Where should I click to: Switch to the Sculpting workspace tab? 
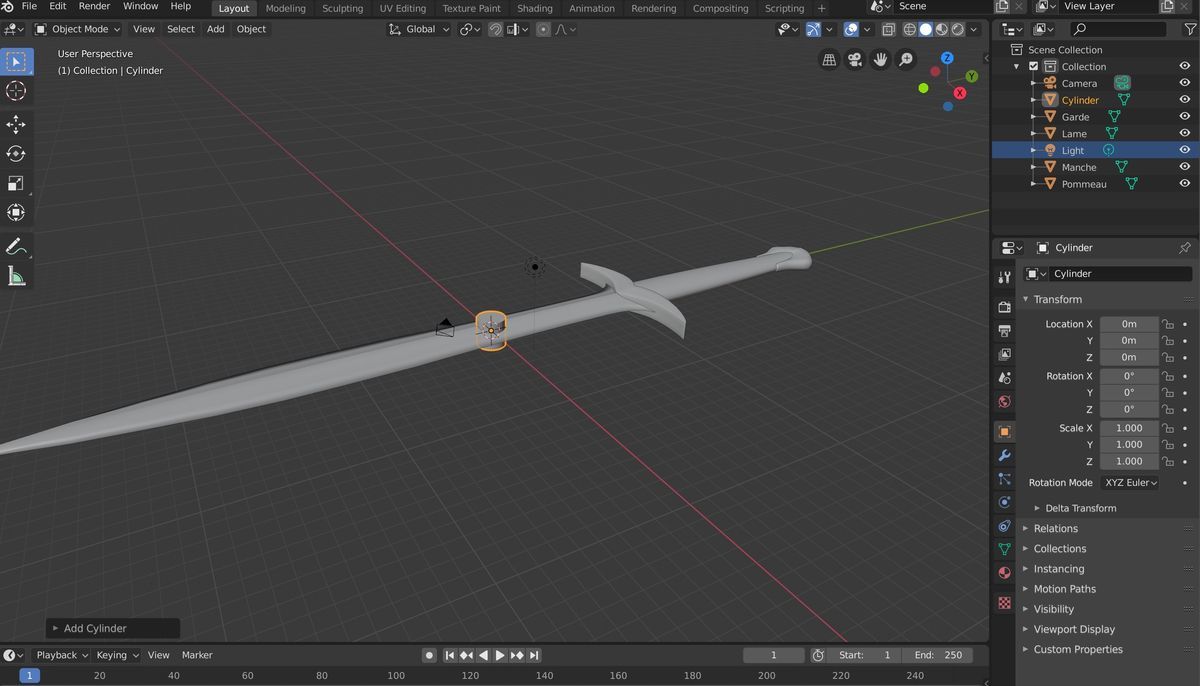[x=342, y=8]
